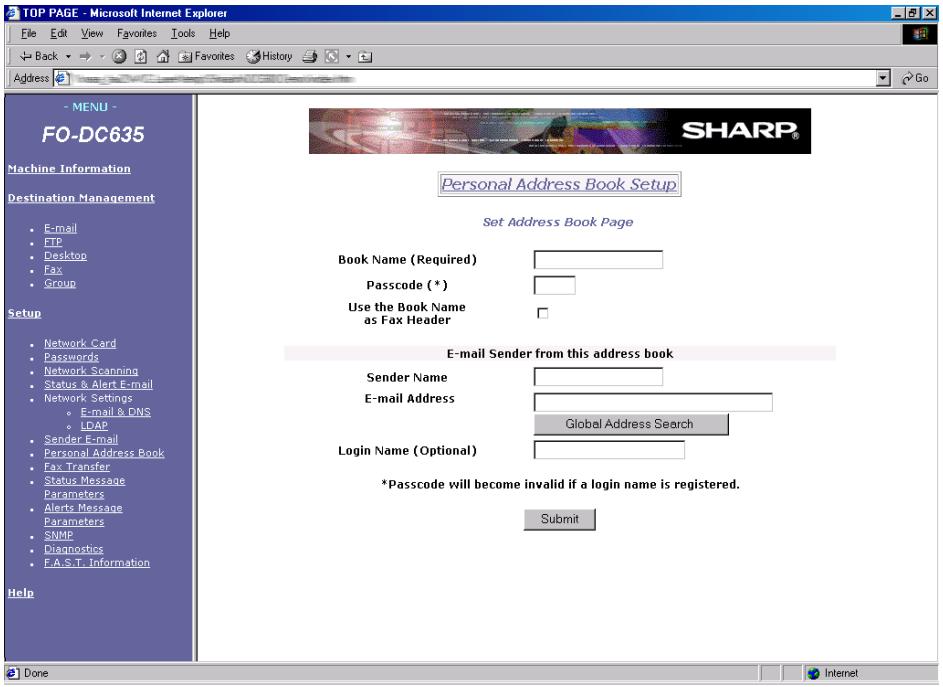Open Alerts Message Parameters link
This screenshot has height=687, width=943.
pos(83,515)
